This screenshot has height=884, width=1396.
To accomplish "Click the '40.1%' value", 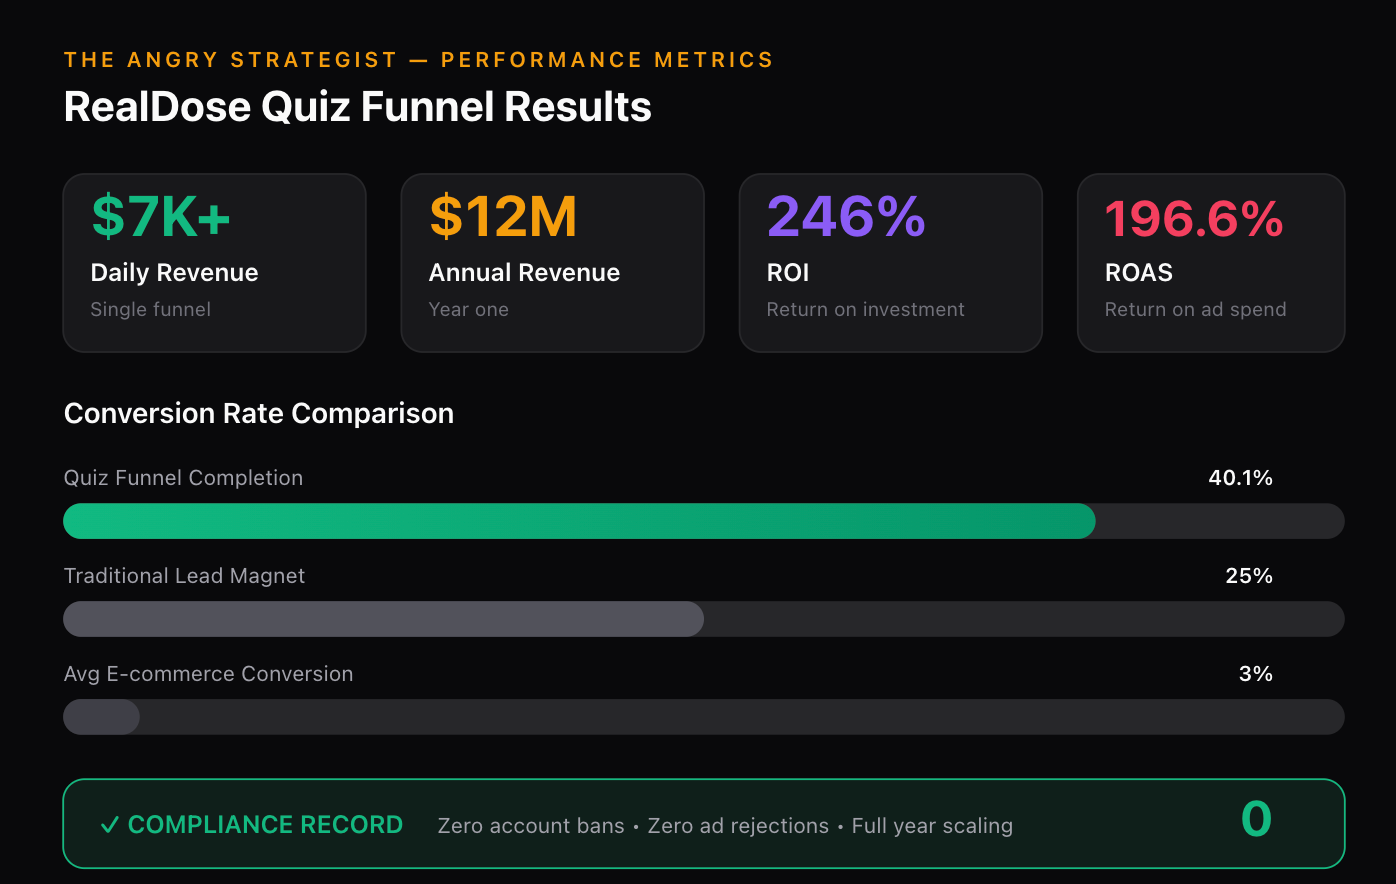I will tap(1241, 478).
